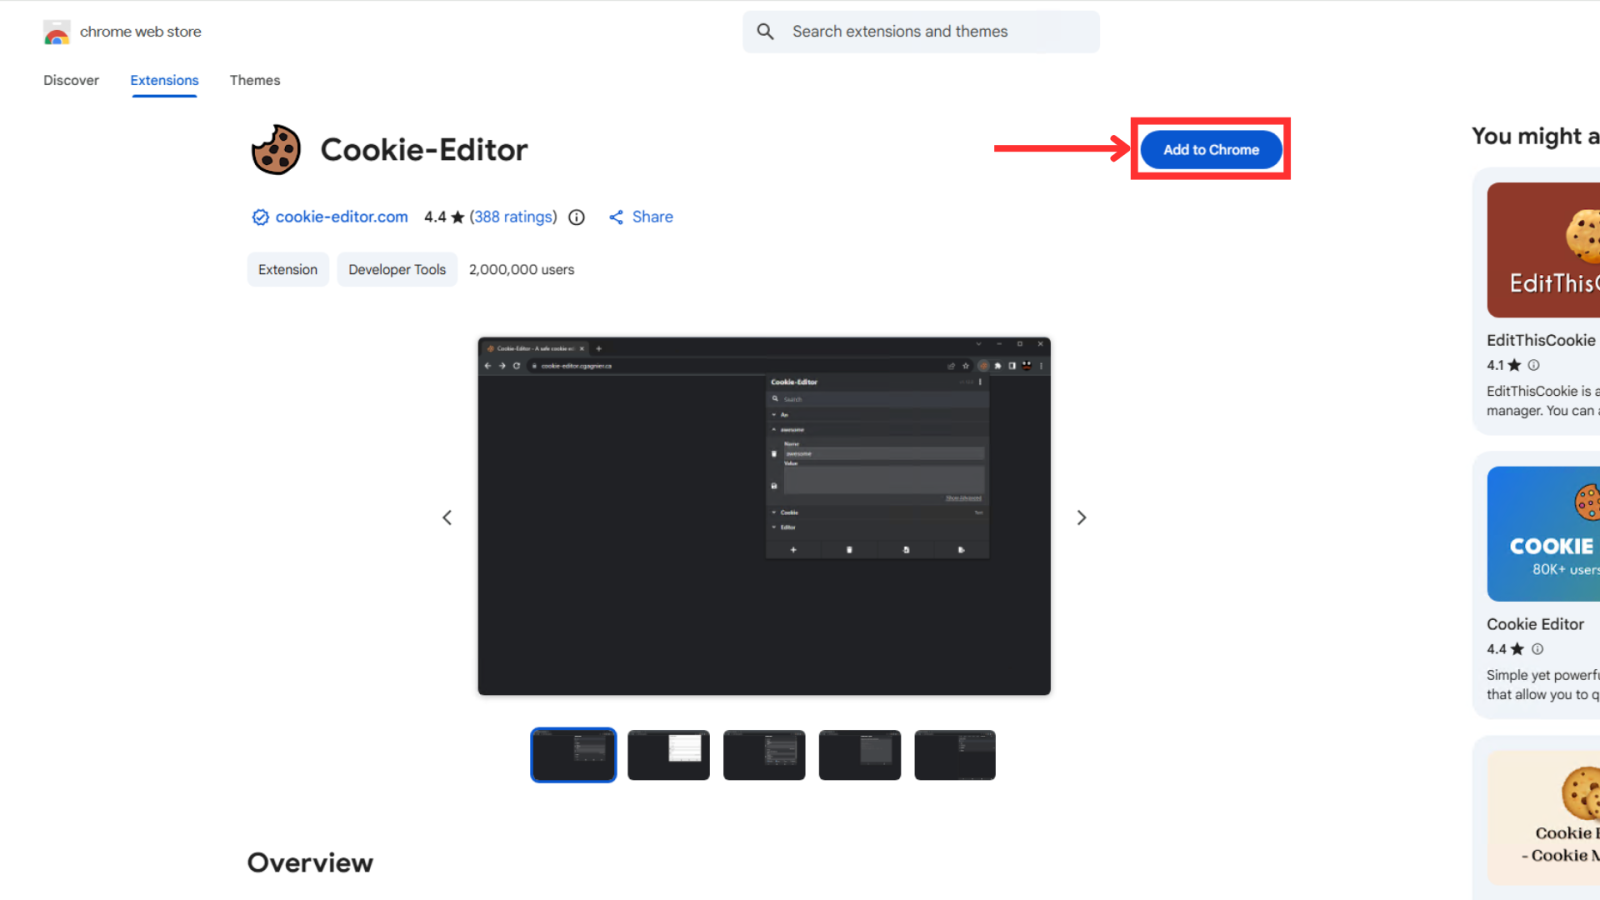Switch to the Themes tab
The width and height of the screenshot is (1600, 900).
click(x=255, y=80)
